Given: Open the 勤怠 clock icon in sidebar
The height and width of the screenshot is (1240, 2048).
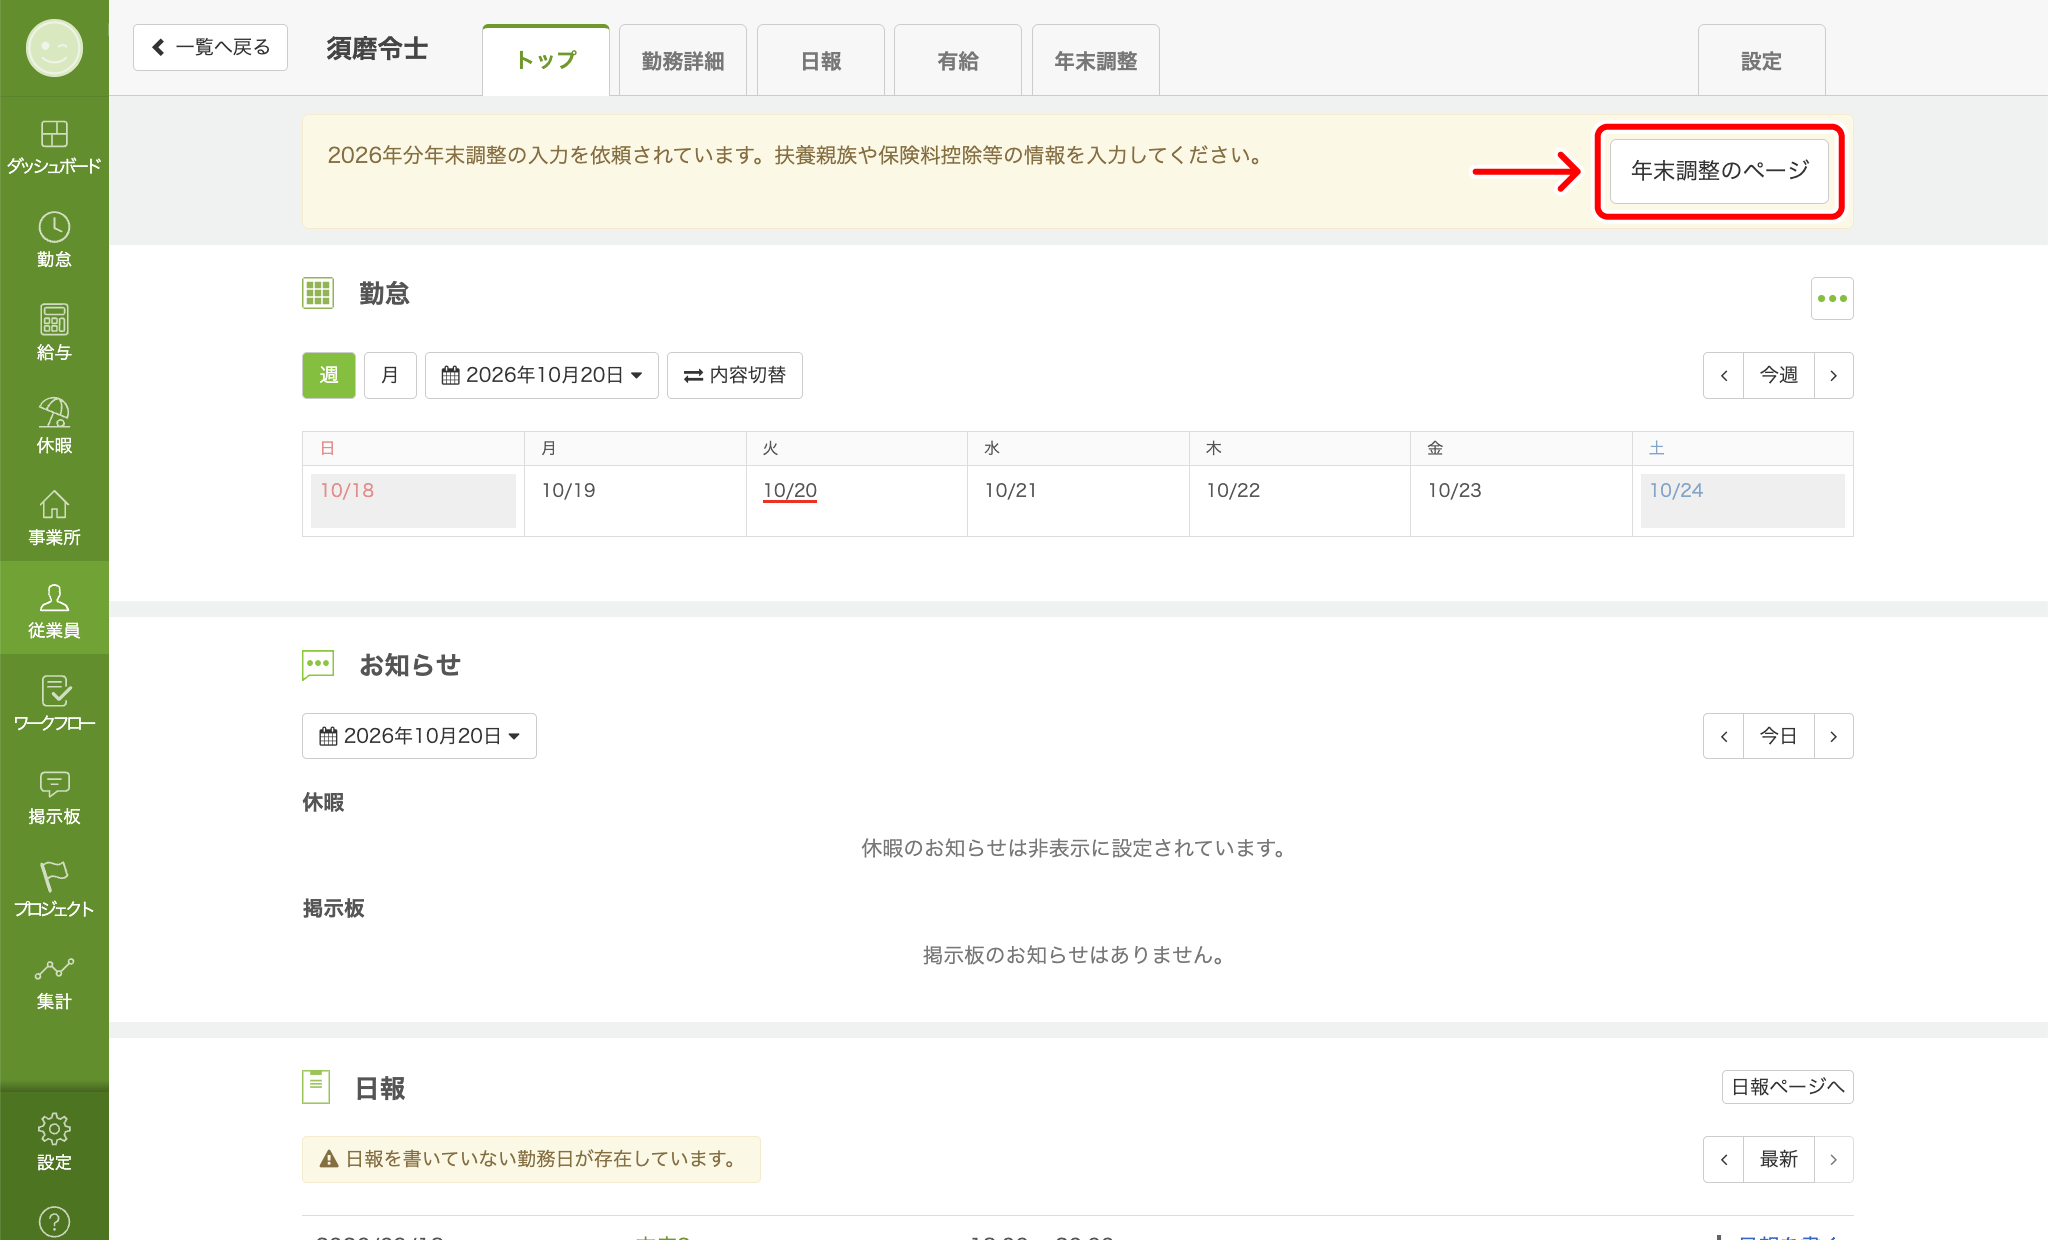Looking at the screenshot, I should pyautogui.click(x=54, y=239).
